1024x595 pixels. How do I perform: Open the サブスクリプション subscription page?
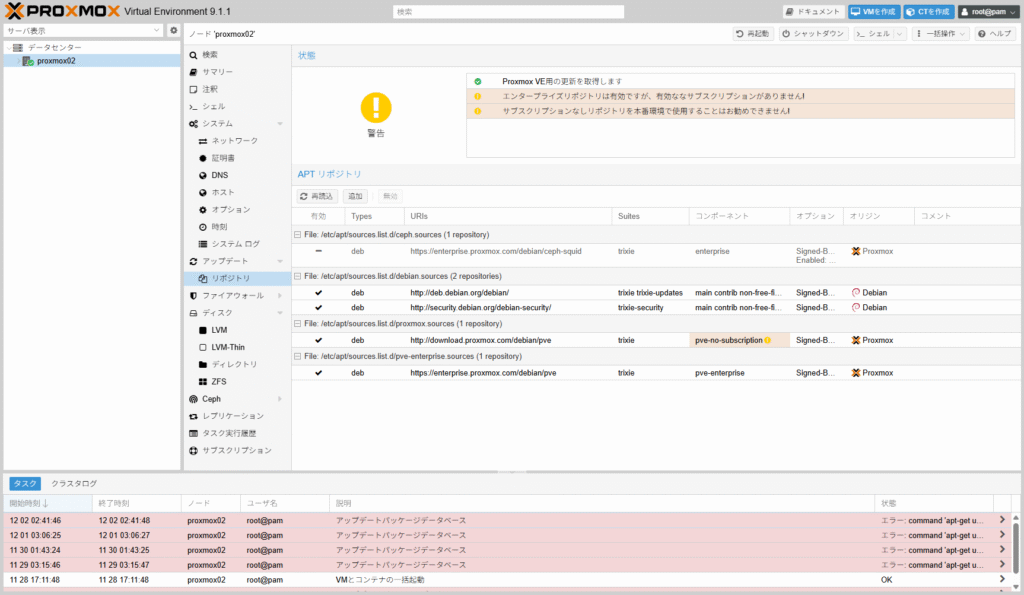click(x=236, y=450)
